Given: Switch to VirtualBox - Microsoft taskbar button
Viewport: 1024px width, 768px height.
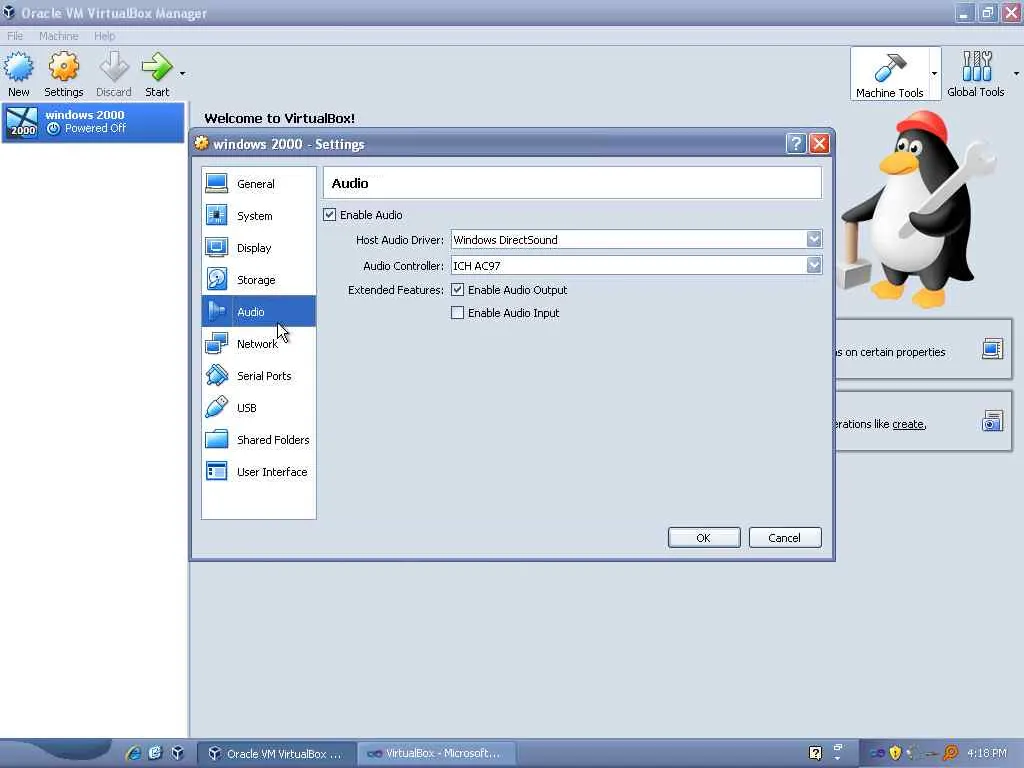Looking at the screenshot, I should coord(437,754).
